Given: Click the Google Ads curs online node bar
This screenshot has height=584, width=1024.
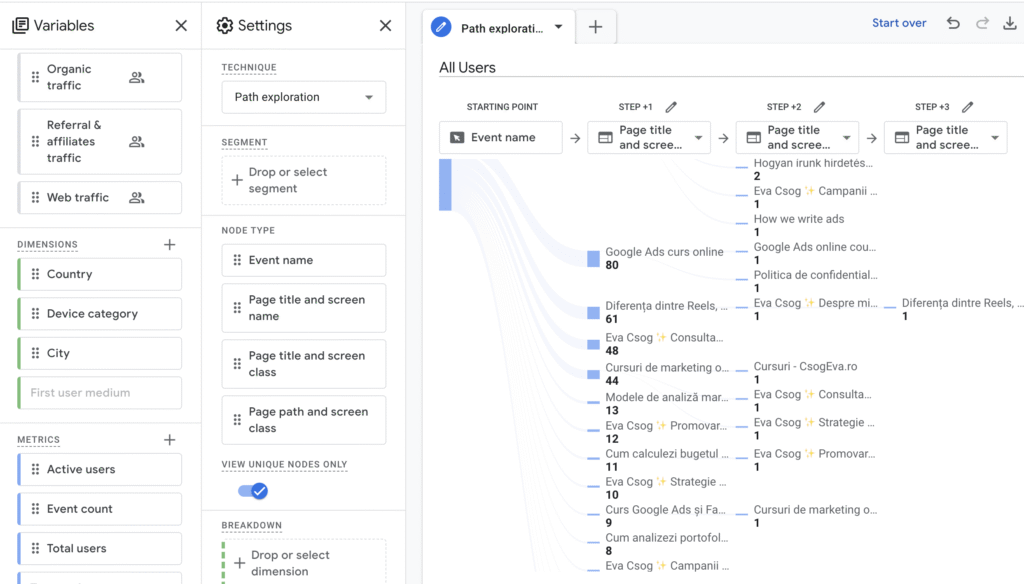Looking at the screenshot, I should [593, 259].
